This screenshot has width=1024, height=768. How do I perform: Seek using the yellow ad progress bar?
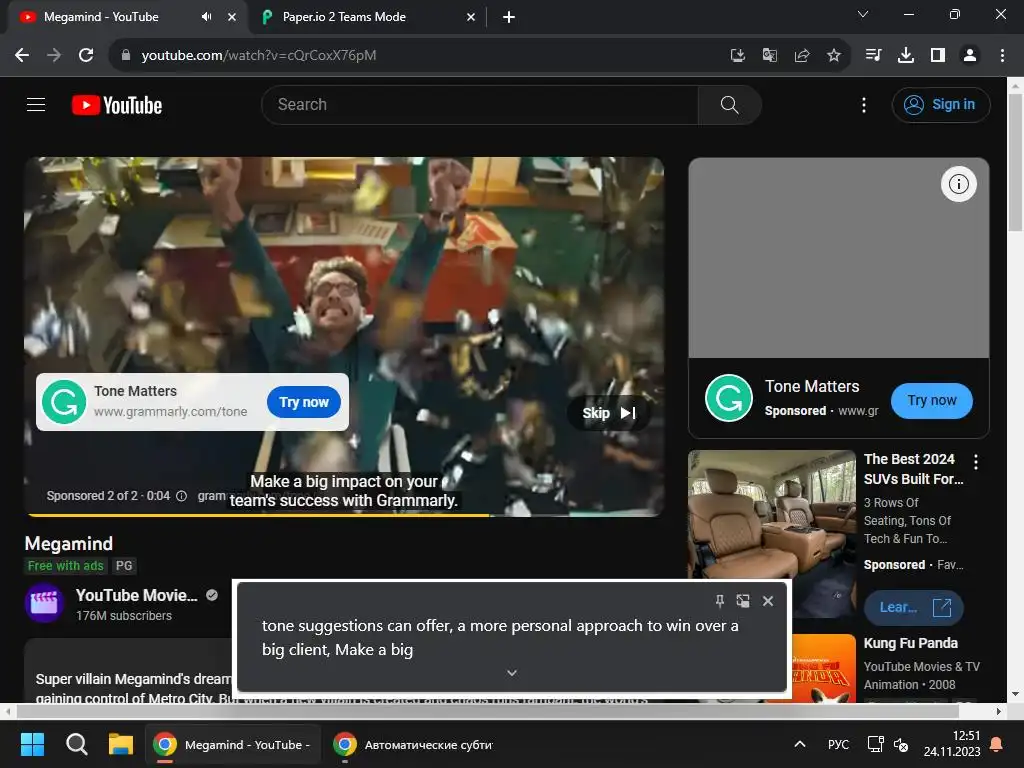coord(344,515)
